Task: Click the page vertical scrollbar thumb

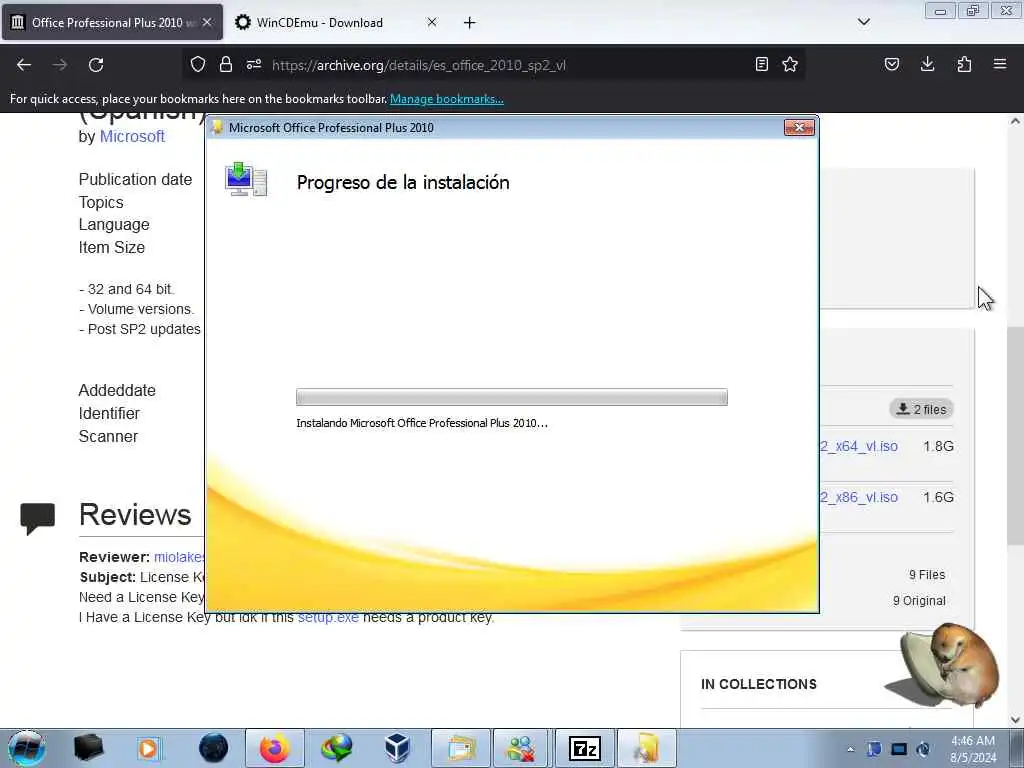Action: [1015, 436]
